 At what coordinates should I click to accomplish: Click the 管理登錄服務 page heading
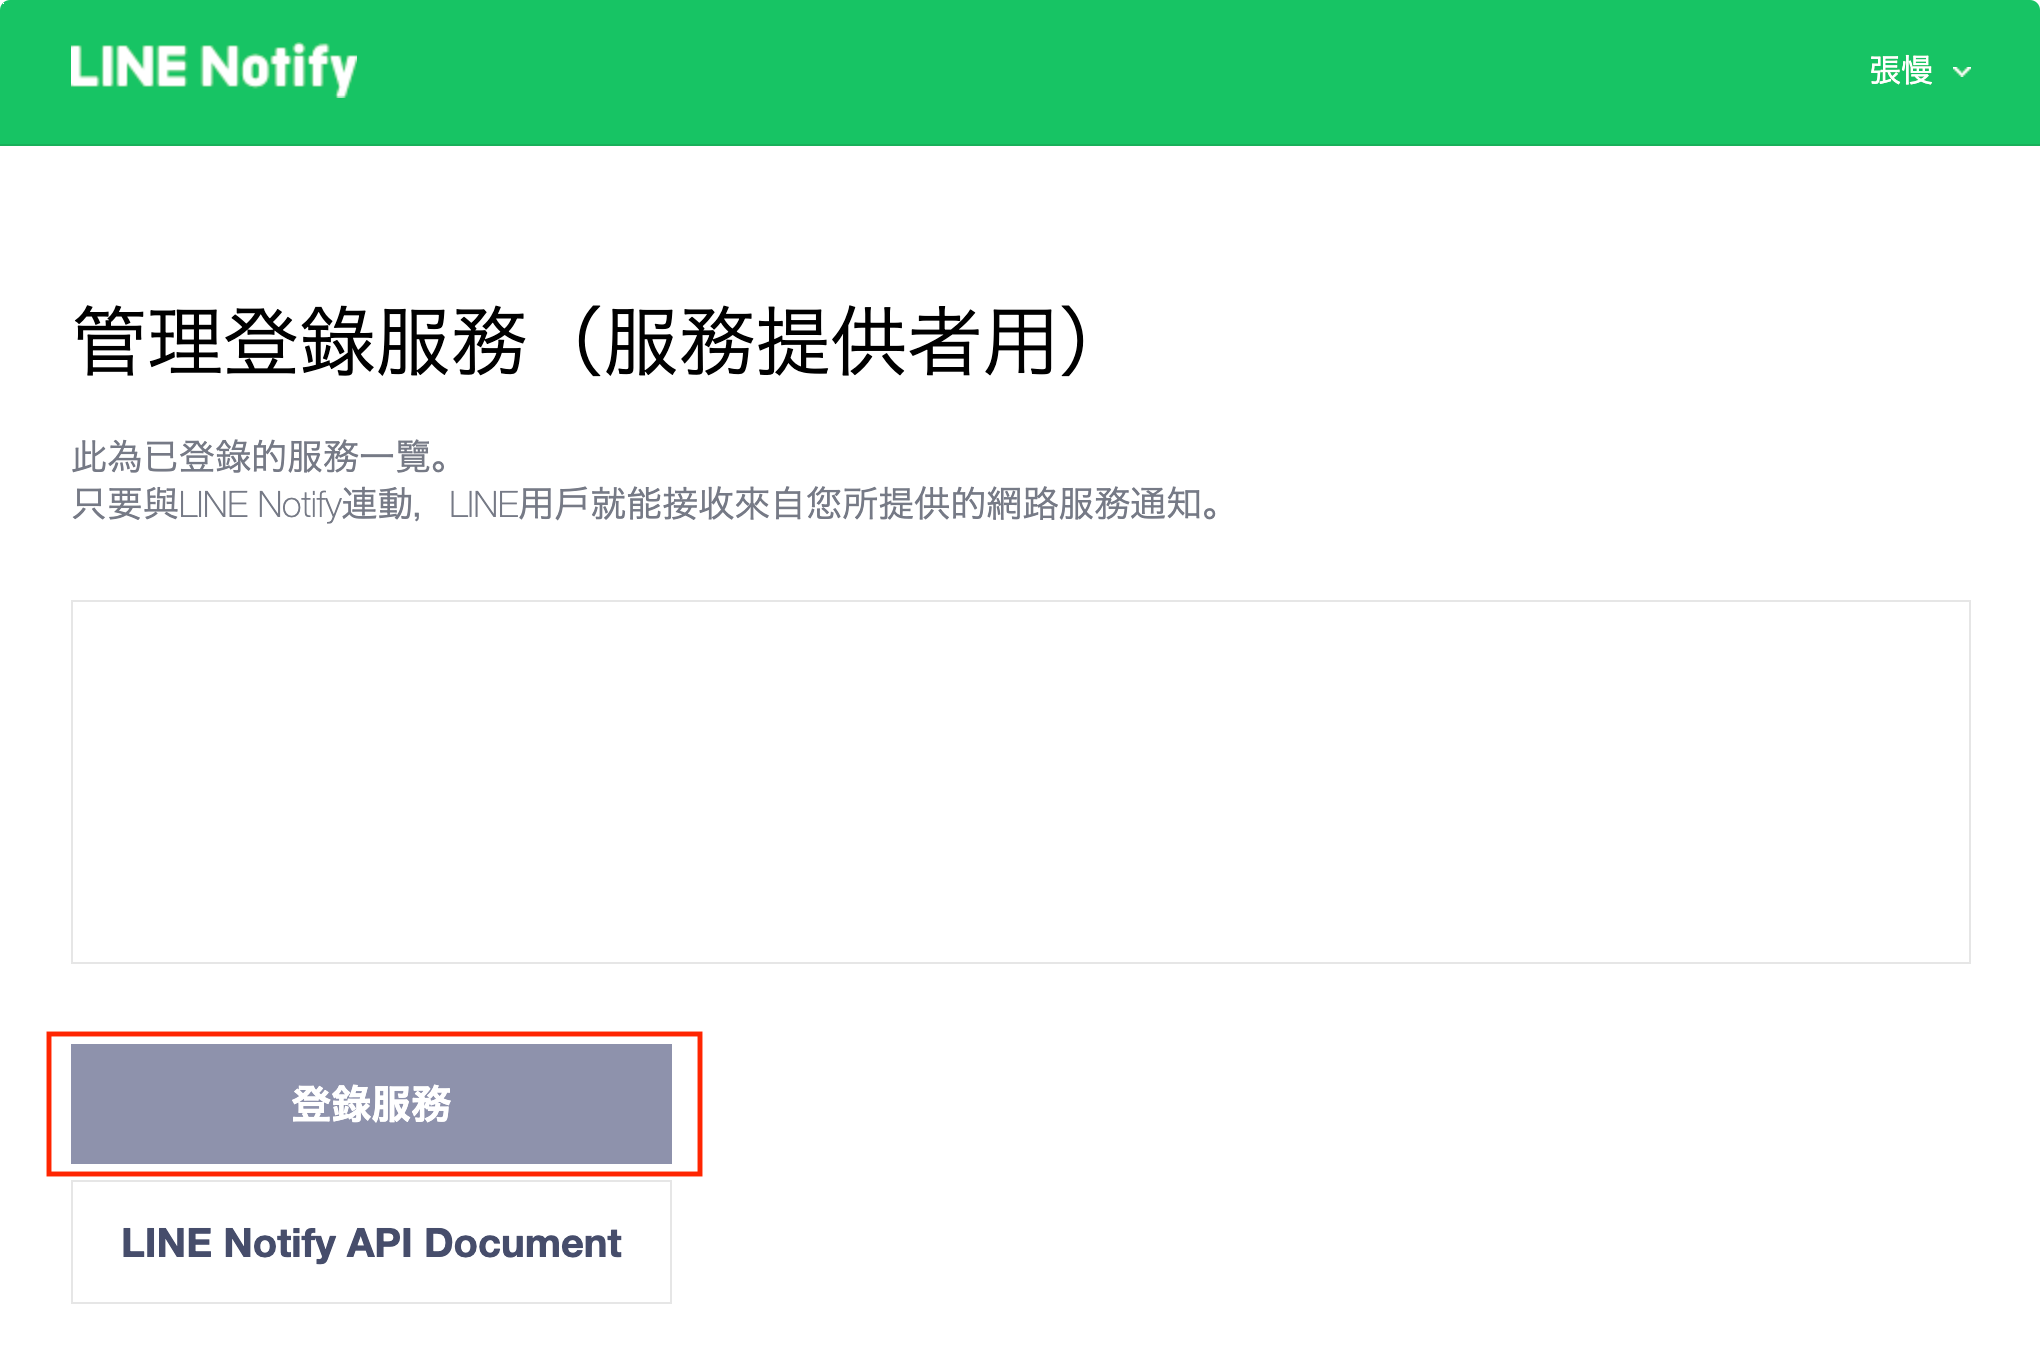click(x=300, y=342)
